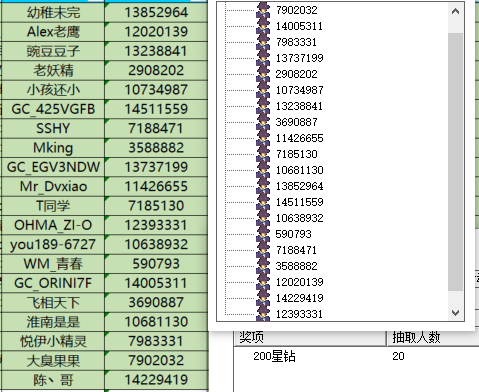The width and height of the screenshot is (479, 392).
Task: Select winner entry 3690887 in the tree list
Action: (x=297, y=122)
